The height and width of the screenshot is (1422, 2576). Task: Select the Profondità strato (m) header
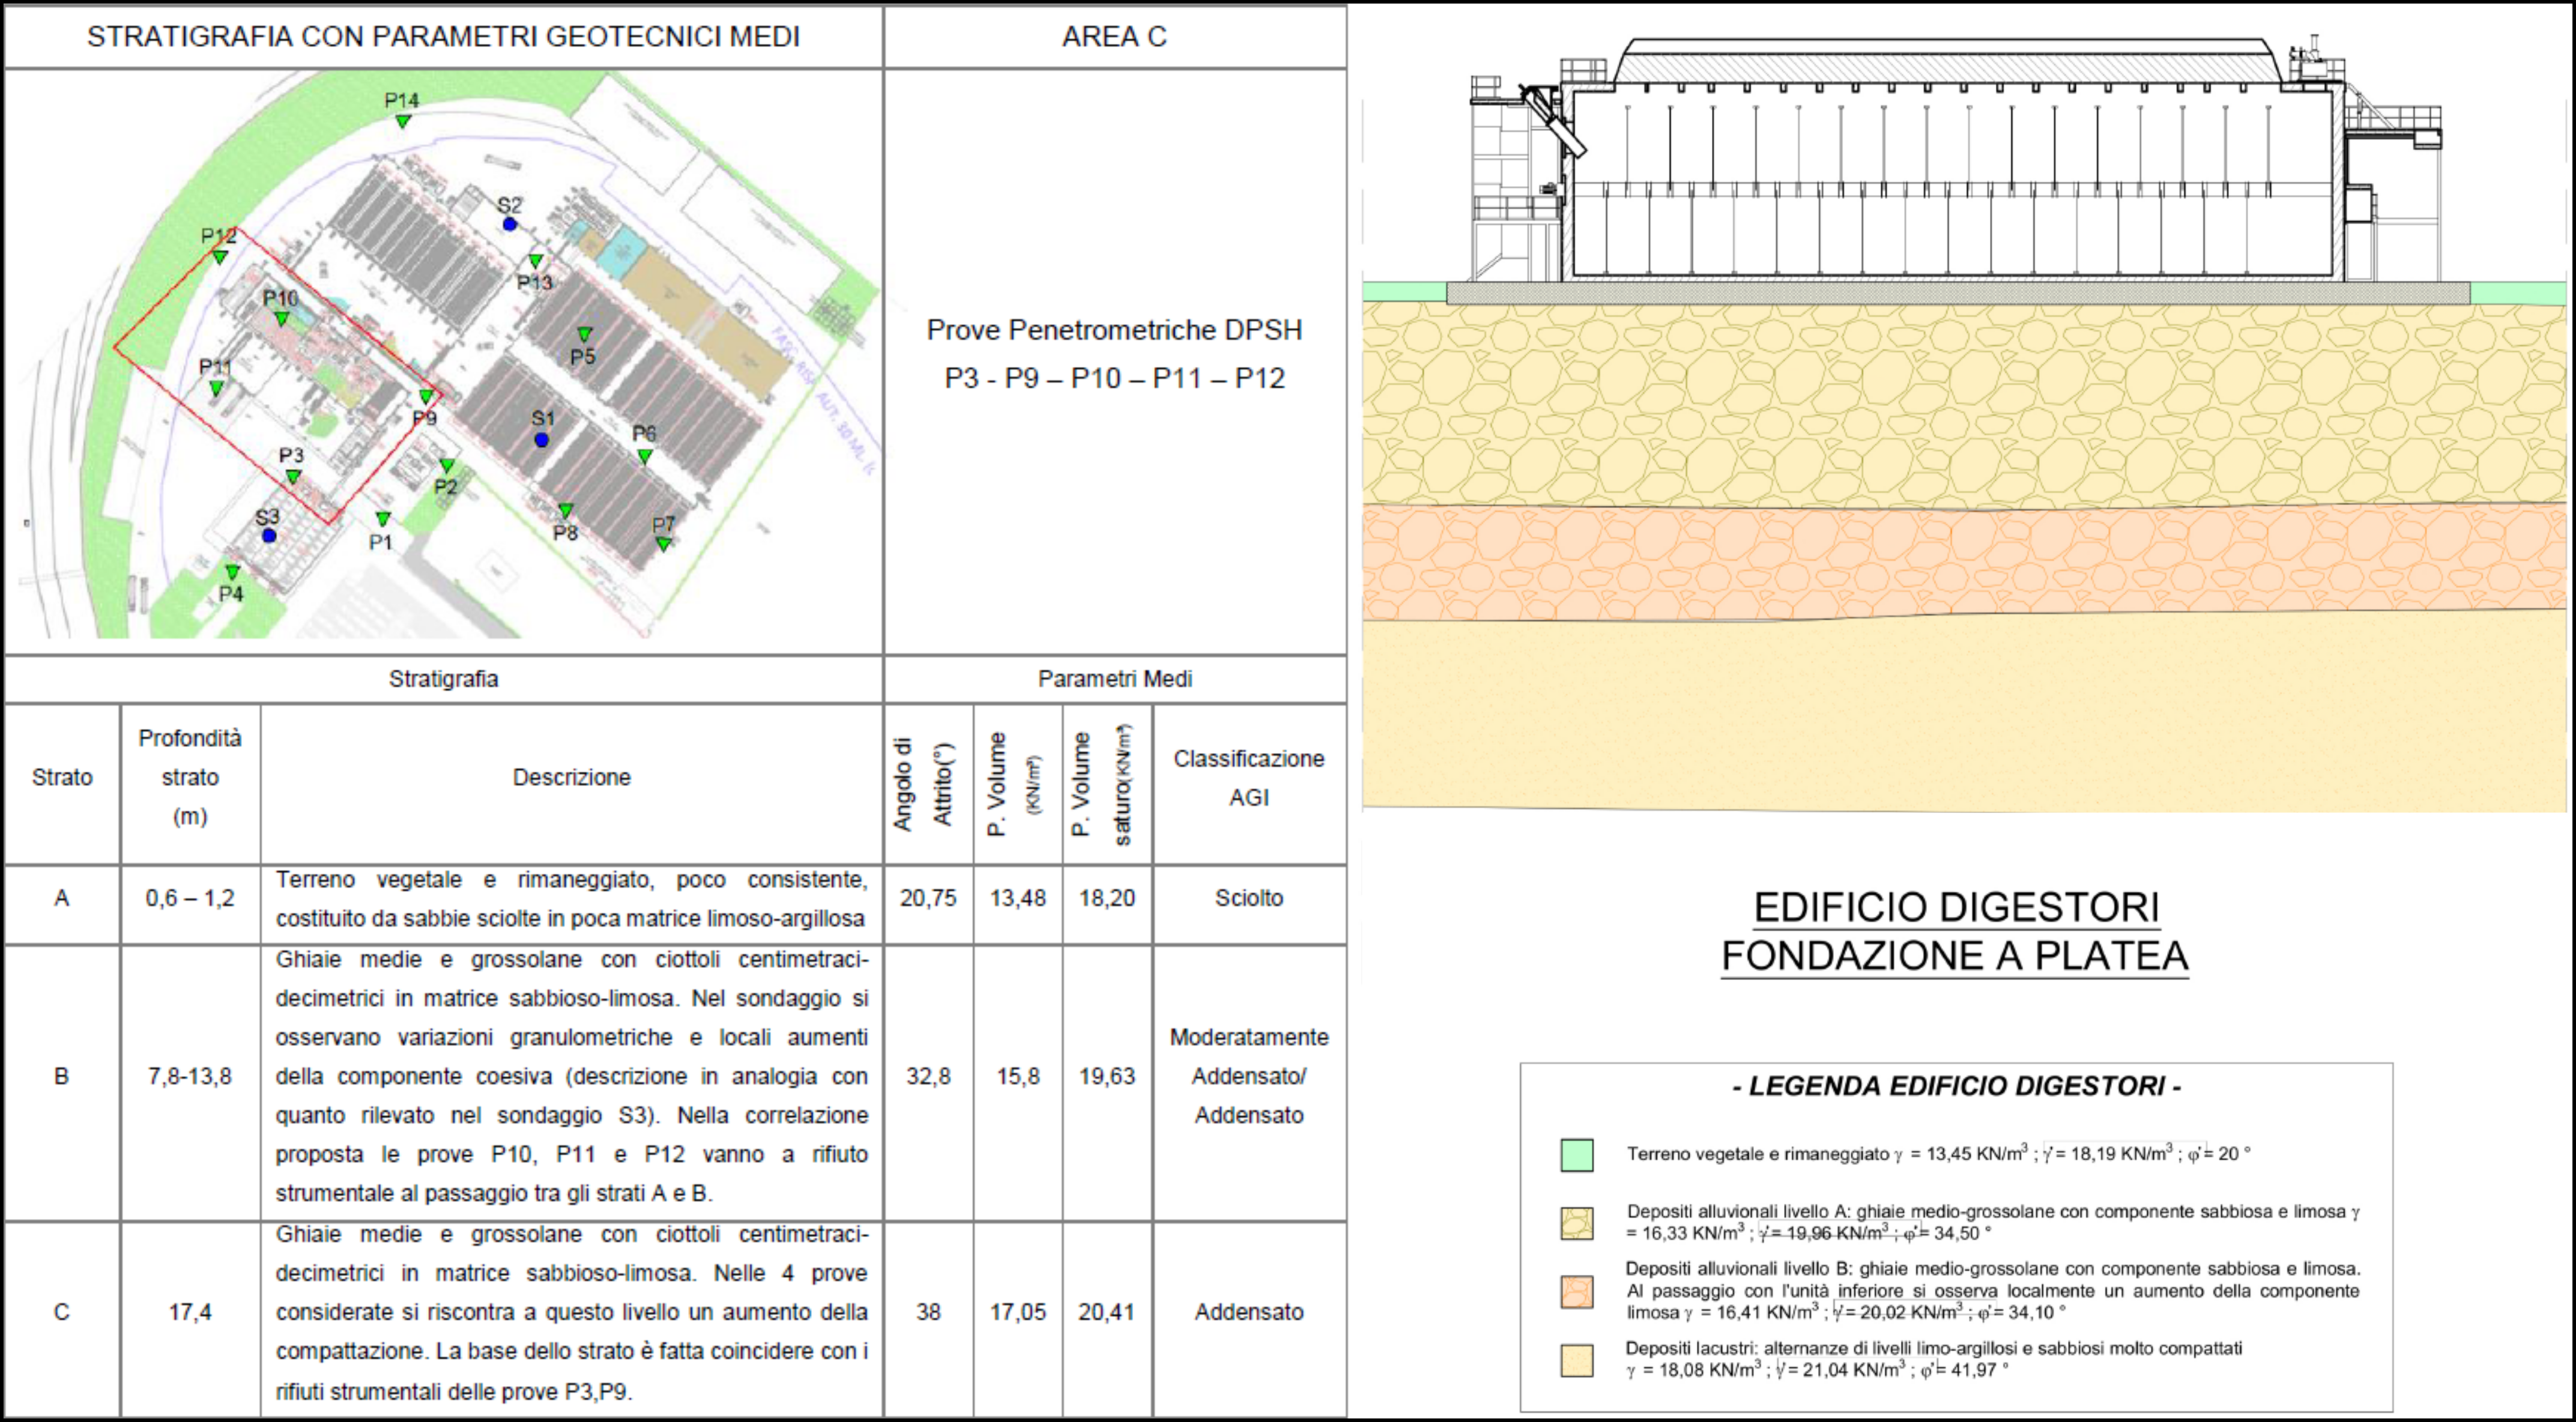coord(190,777)
